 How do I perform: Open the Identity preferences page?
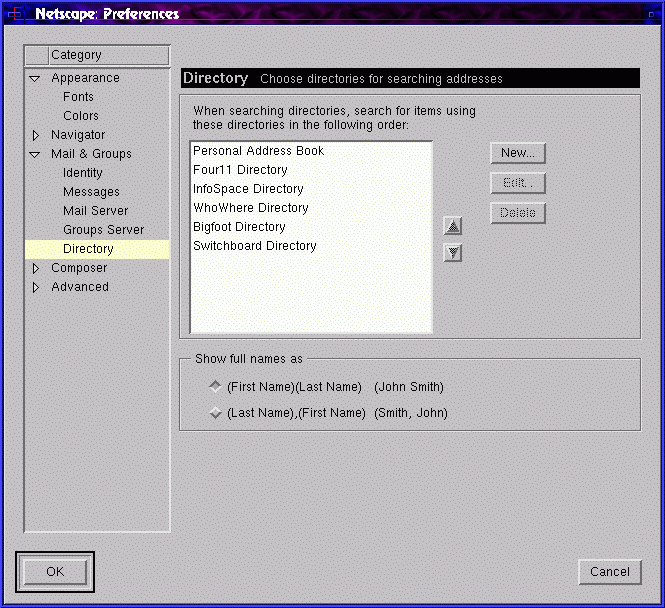(x=83, y=173)
